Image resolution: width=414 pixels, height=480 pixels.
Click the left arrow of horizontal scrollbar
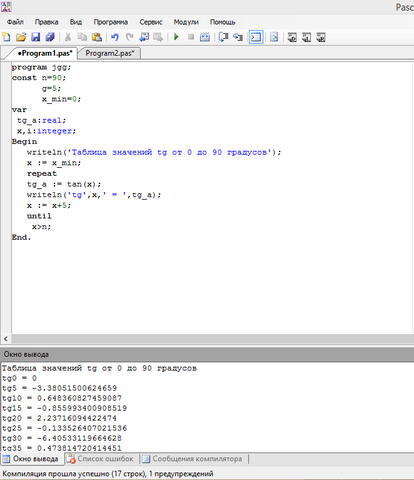tap(6, 339)
